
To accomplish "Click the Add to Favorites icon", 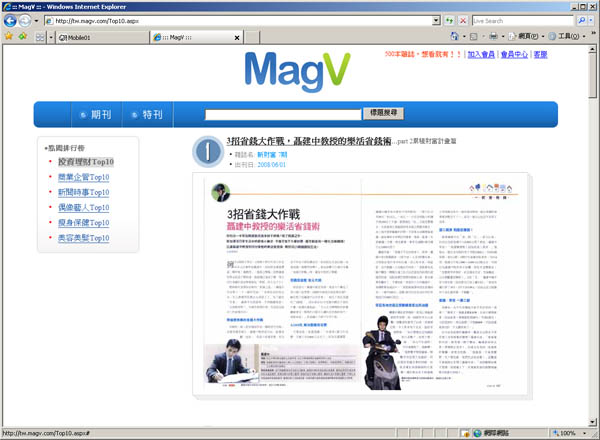I will pyautogui.click(x=23, y=37).
